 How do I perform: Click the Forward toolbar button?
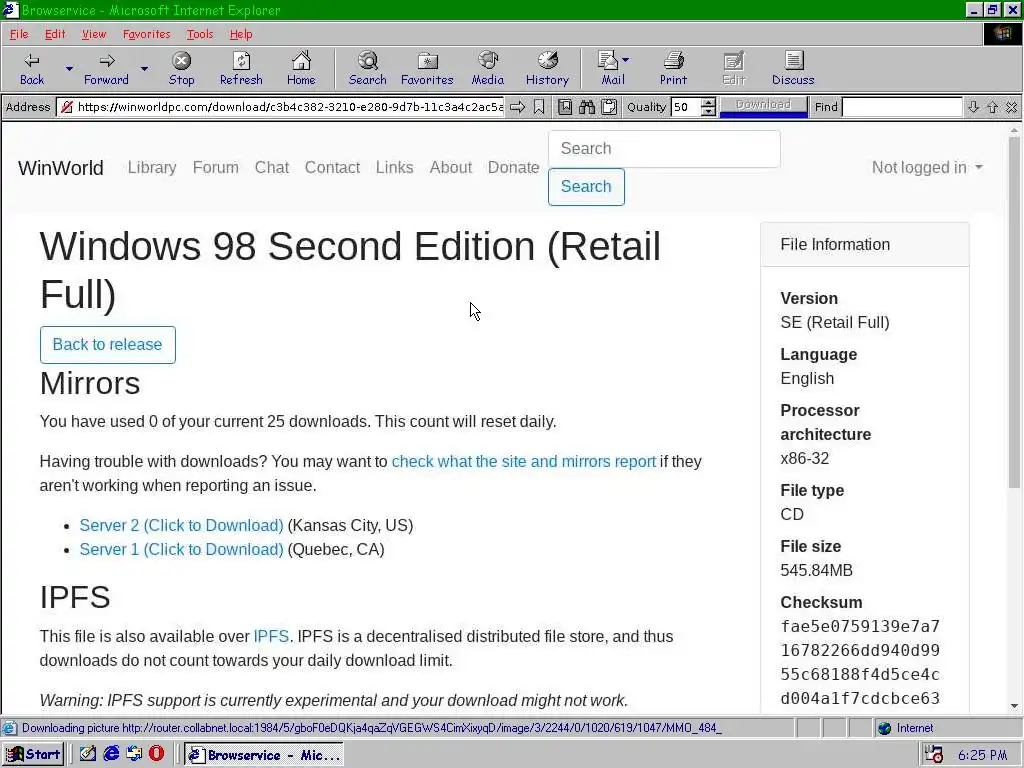coord(106,69)
